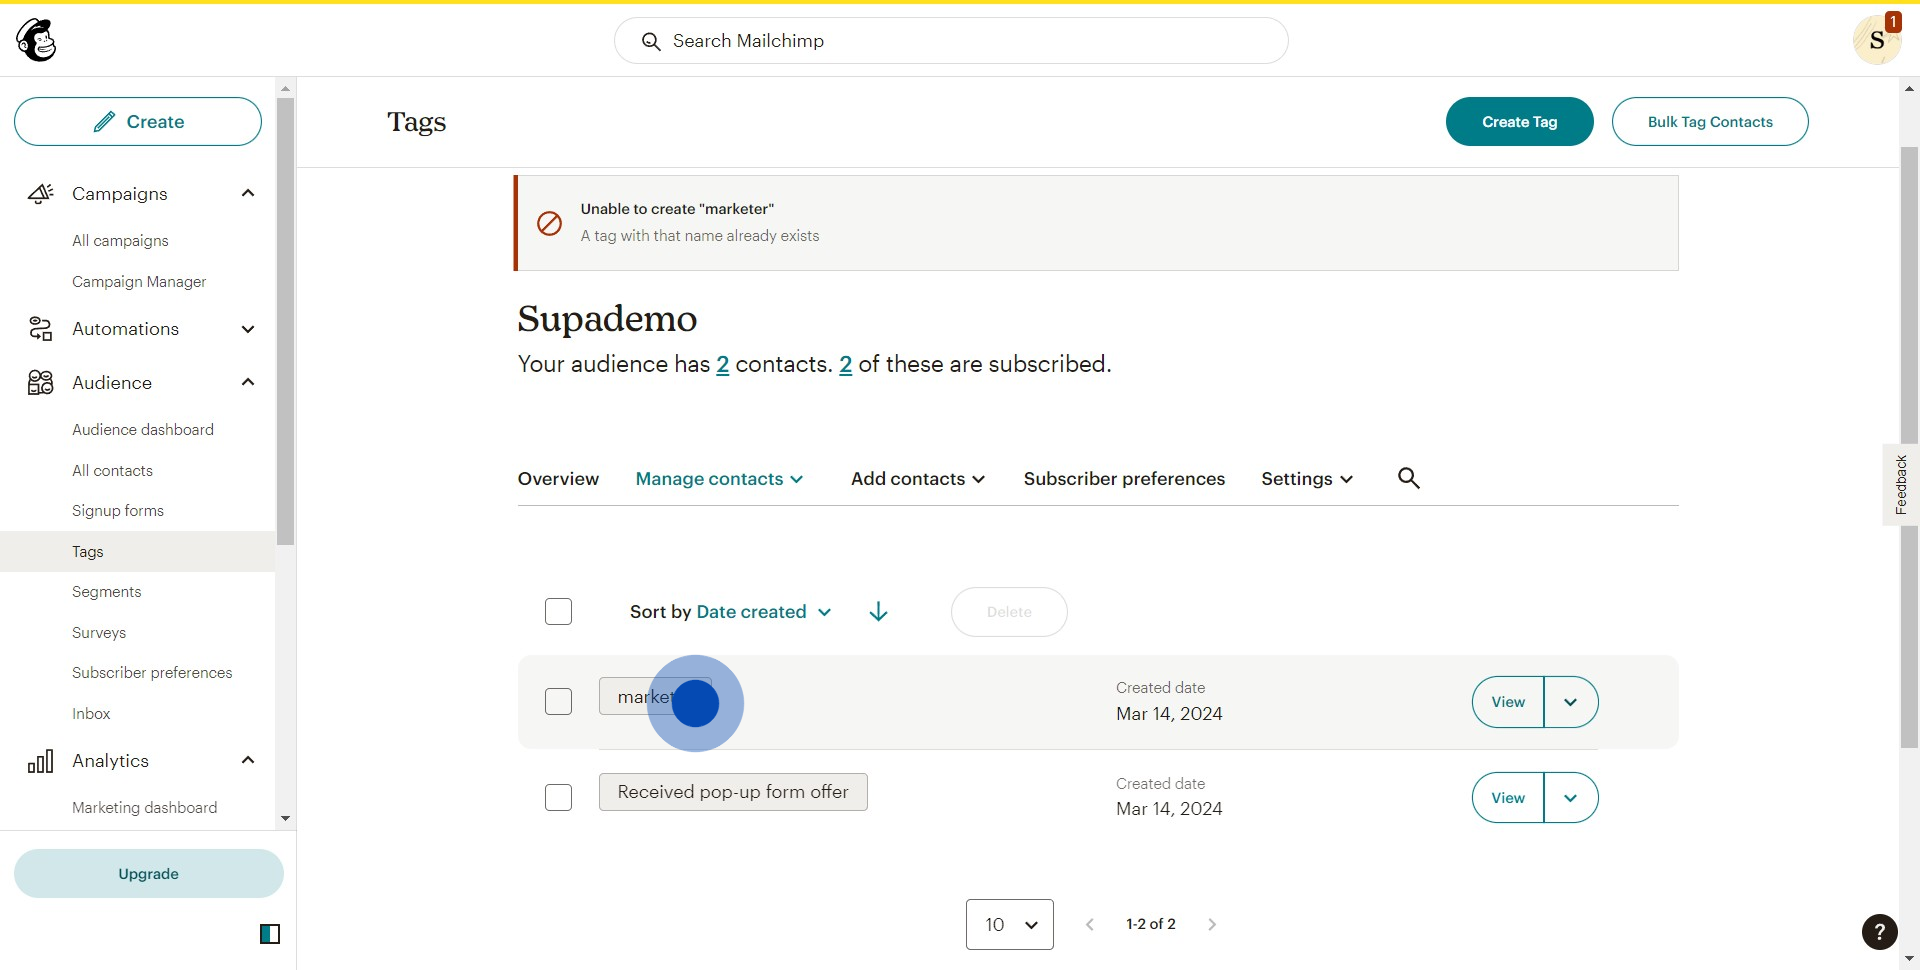The height and width of the screenshot is (970, 1920).
Task: Collapse the Audience section chevron
Action: (248, 382)
